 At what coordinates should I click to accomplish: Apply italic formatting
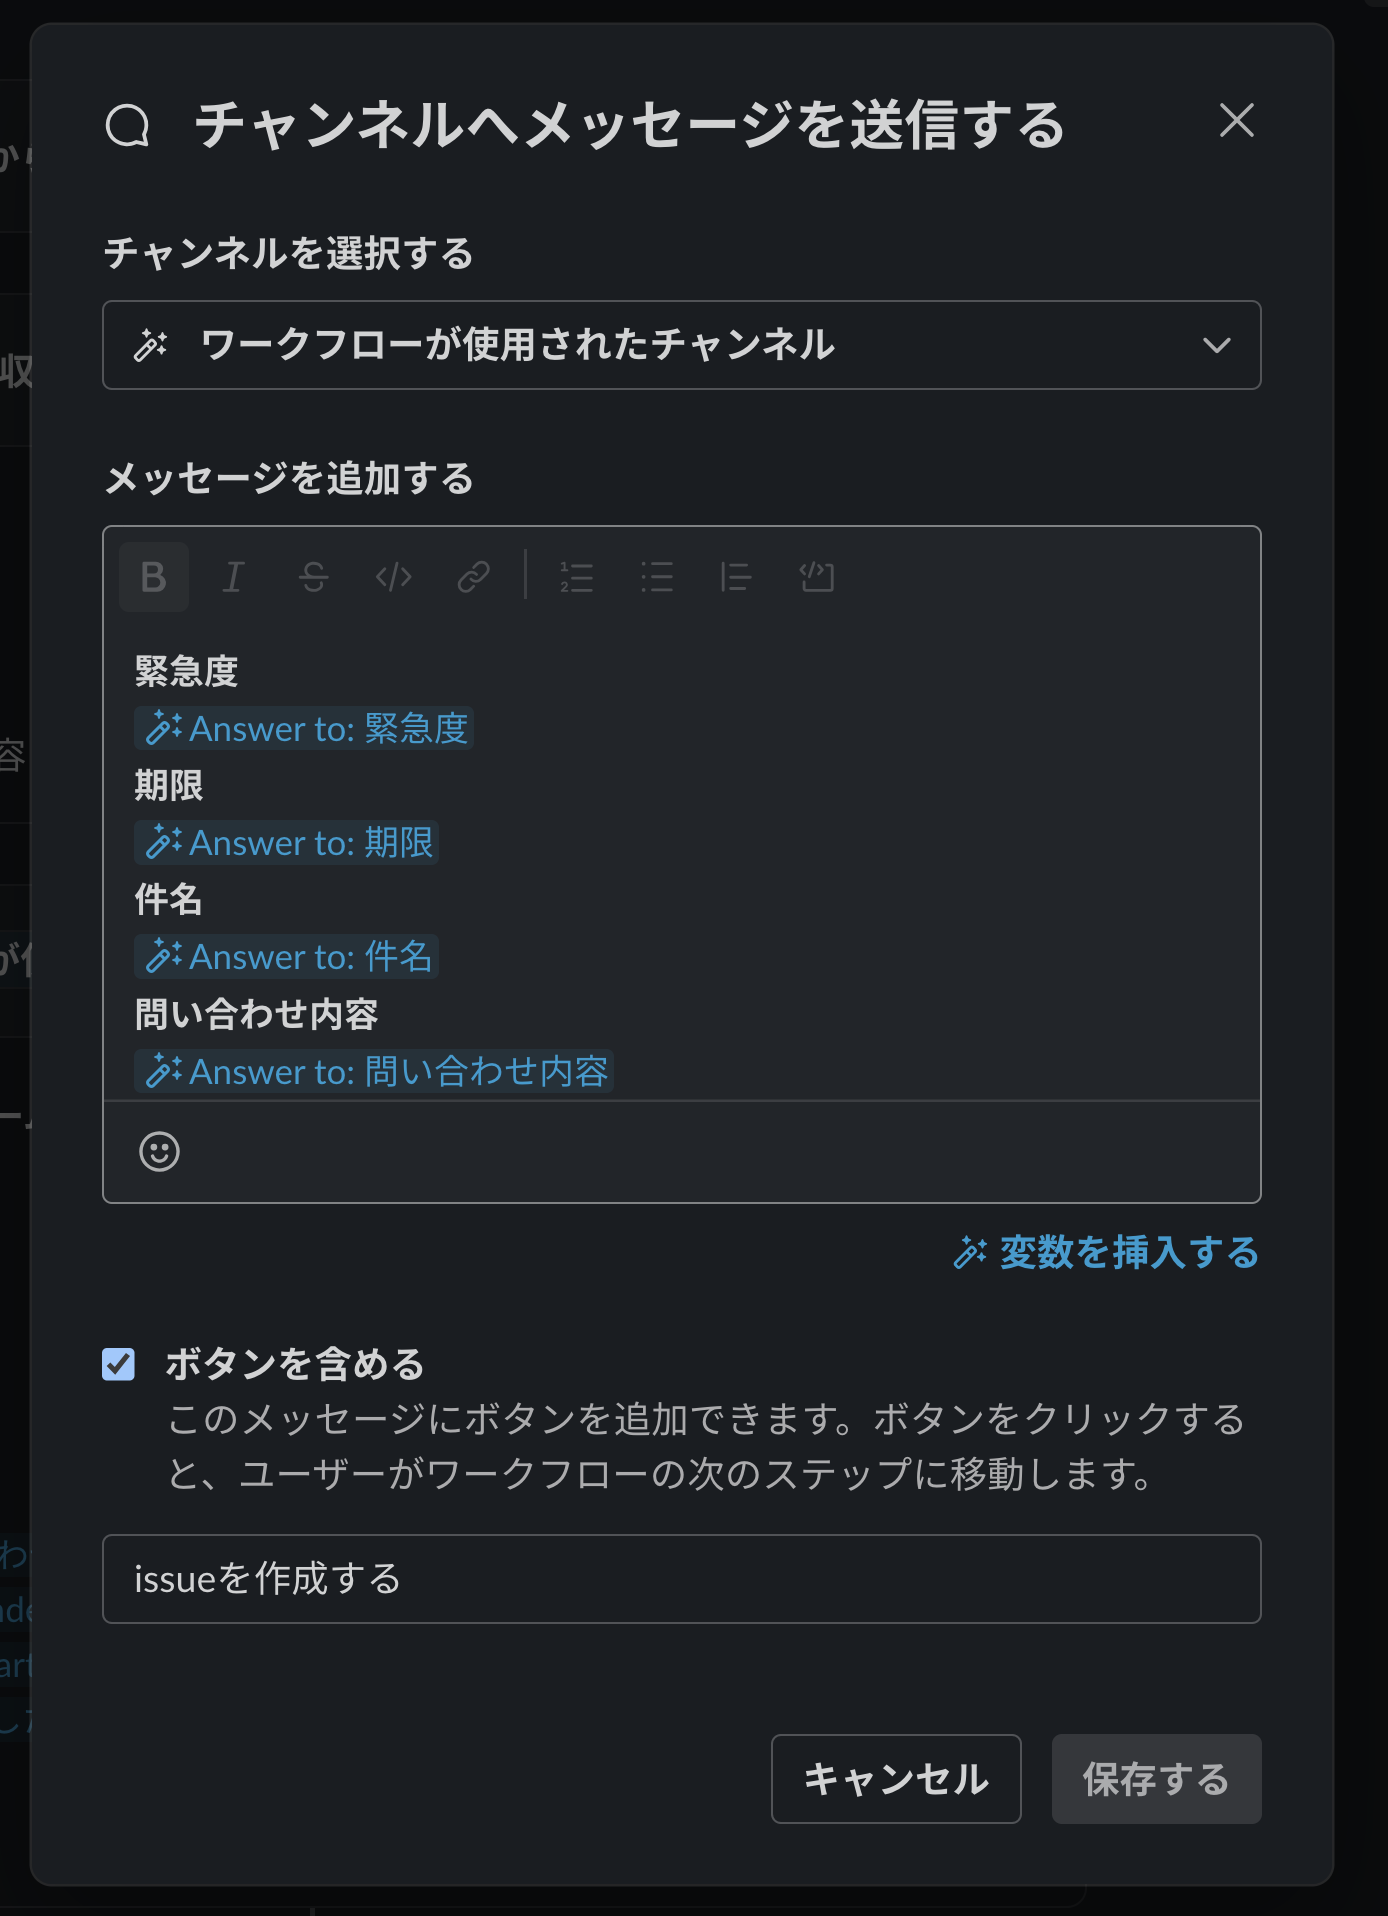(232, 577)
